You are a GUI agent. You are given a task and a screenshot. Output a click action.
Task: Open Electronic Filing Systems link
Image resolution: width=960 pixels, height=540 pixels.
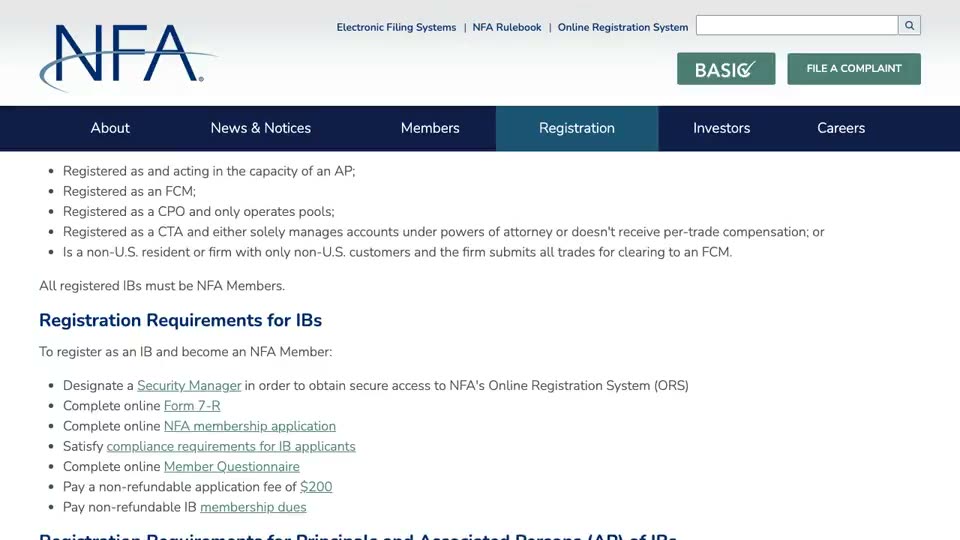[x=396, y=28]
